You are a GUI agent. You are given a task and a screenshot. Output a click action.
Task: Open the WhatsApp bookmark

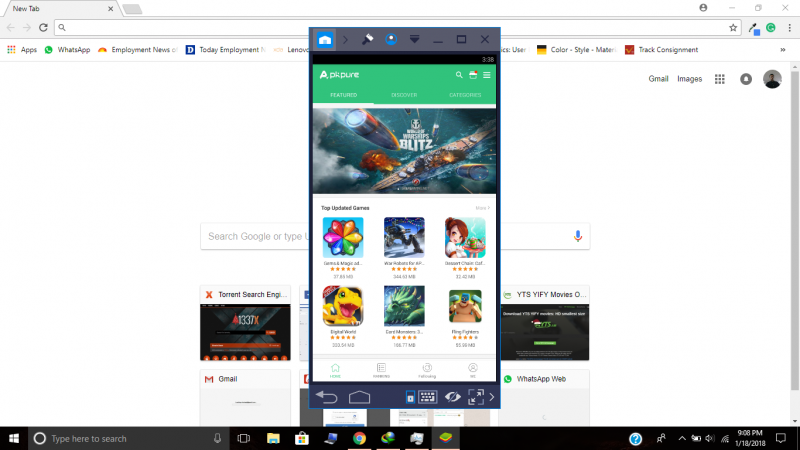67,49
